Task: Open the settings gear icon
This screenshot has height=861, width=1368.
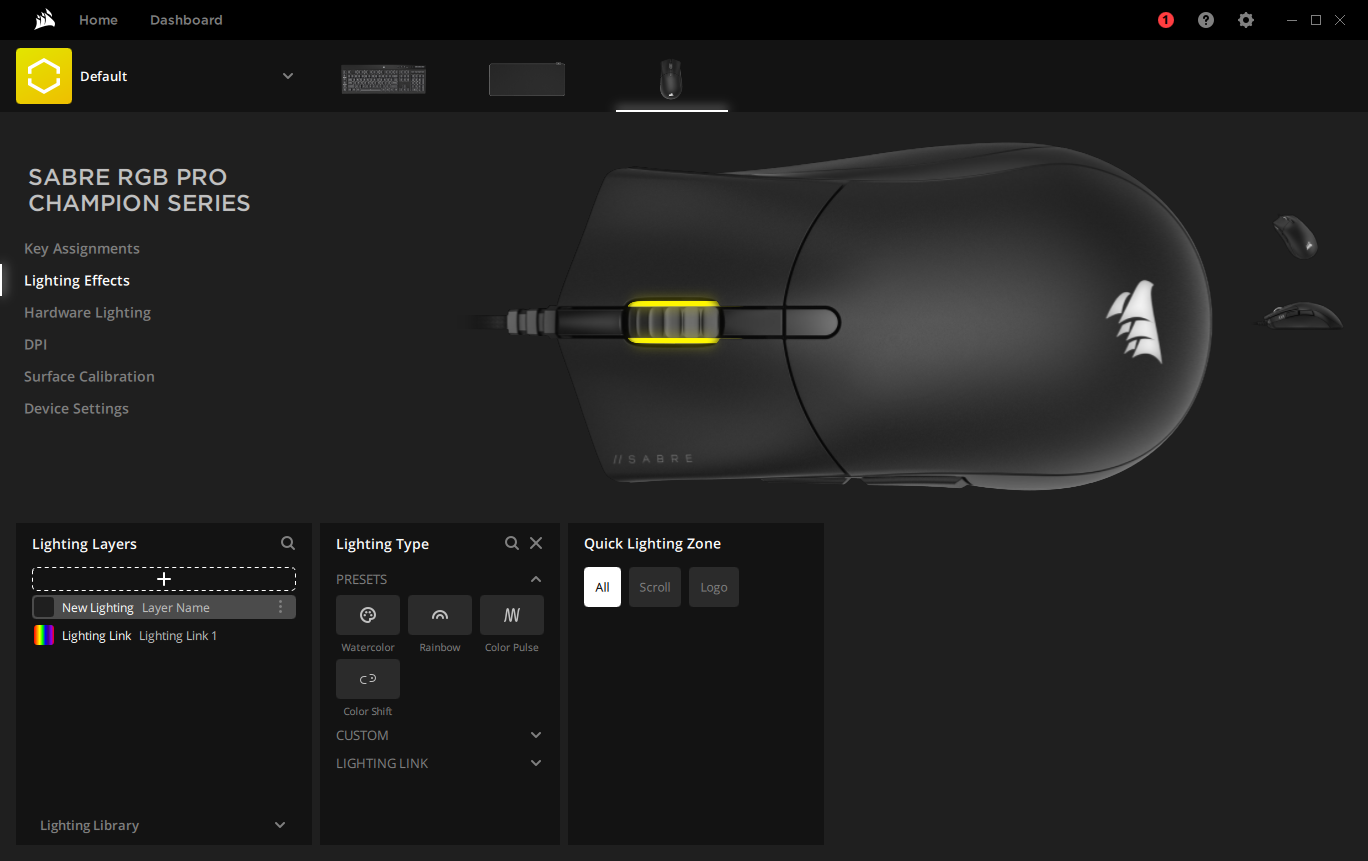Action: coord(1246,20)
